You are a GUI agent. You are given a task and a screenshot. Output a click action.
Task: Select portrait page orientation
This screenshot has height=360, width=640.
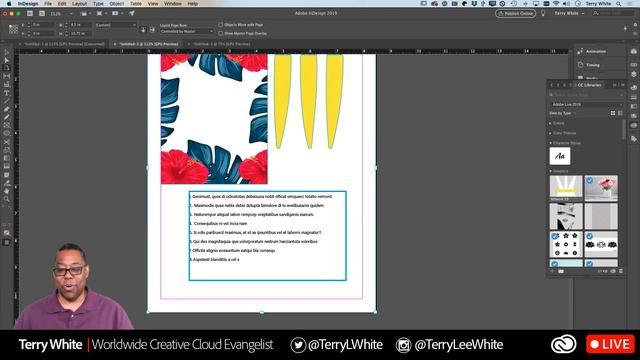(143, 30)
